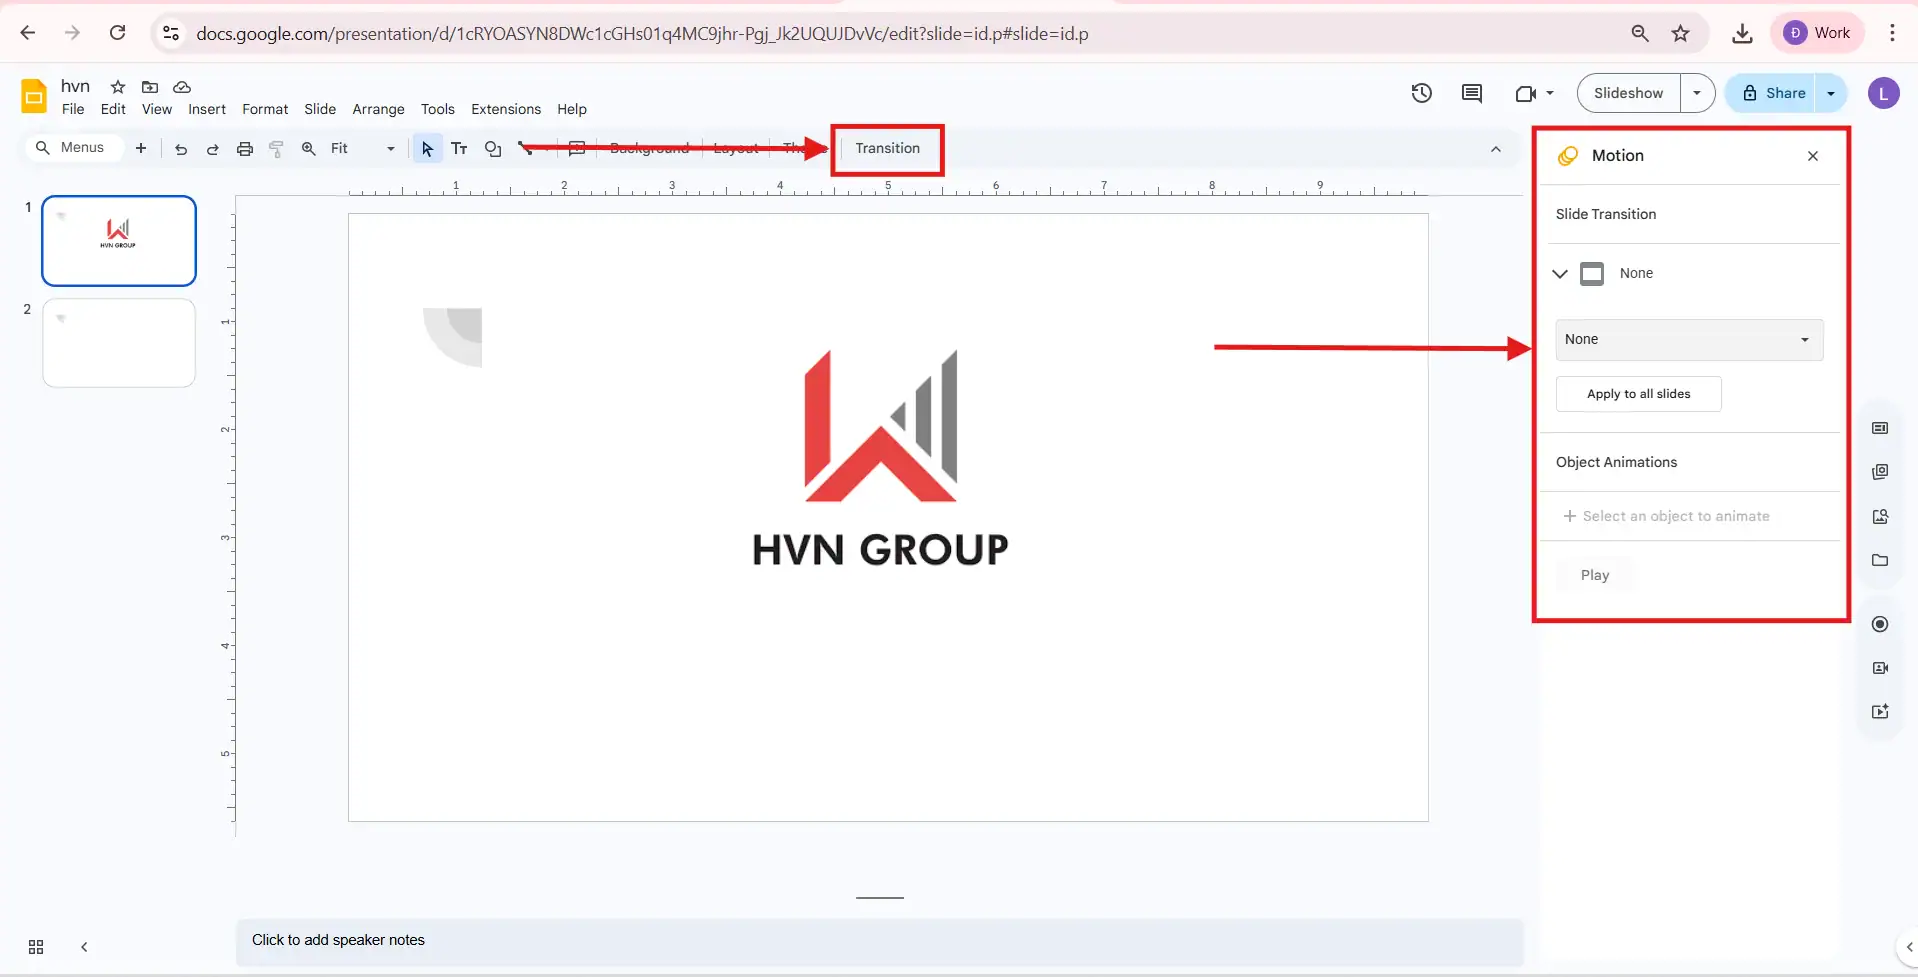Show side panel chevron at bottom right

coord(1909,947)
